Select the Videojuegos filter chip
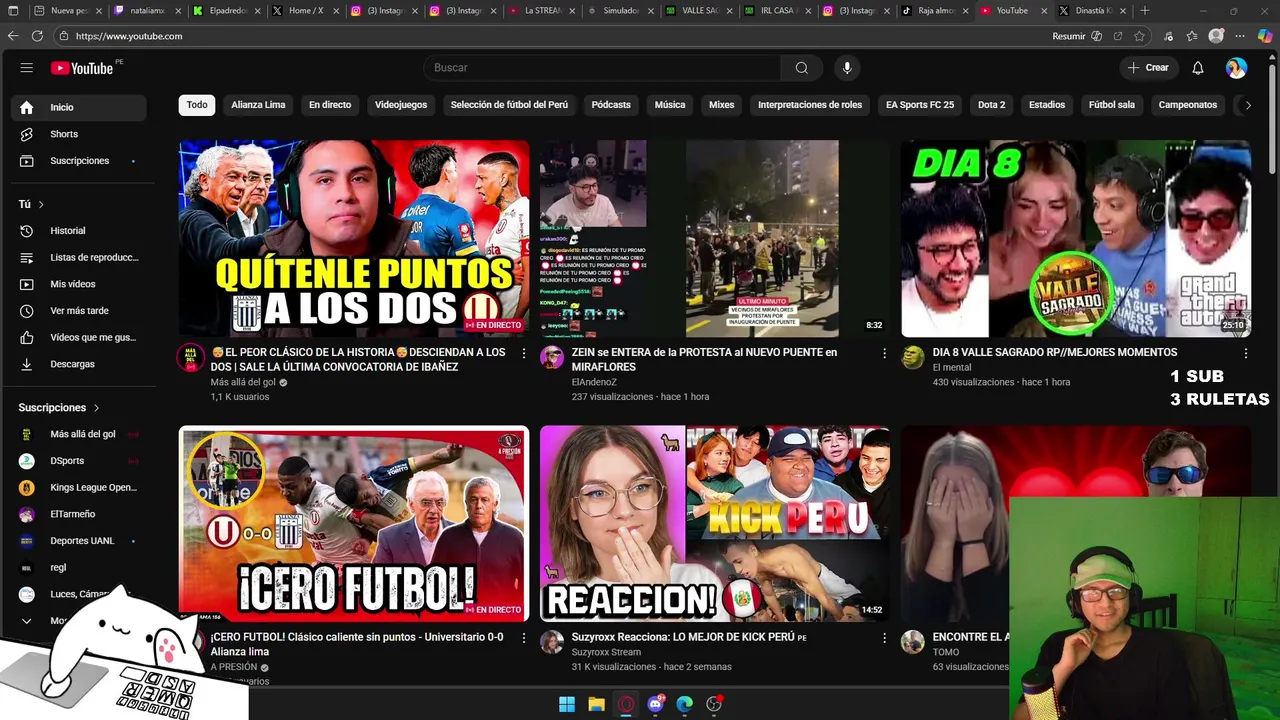Viewport: 1280px width, 720px height. click(x=401, y=105)
